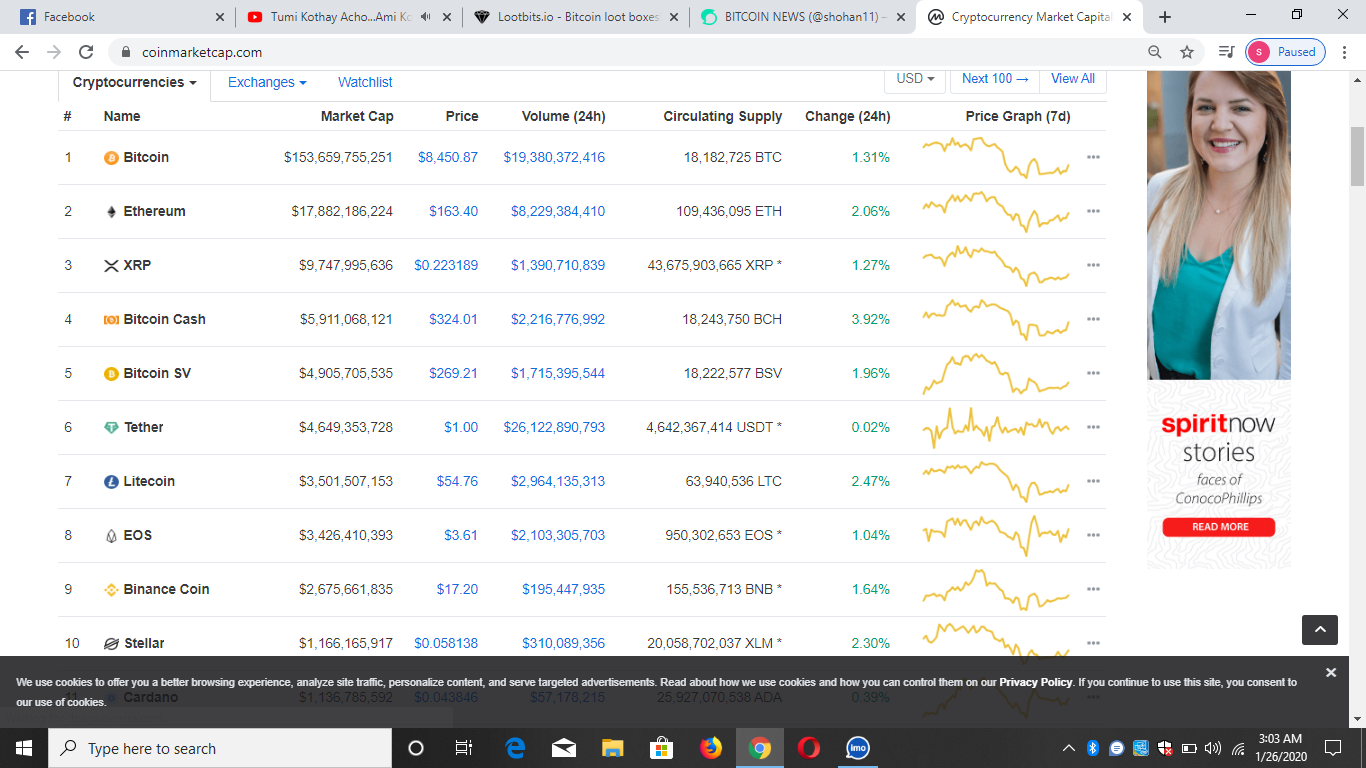Open the Paused profile button
The width and height of the screenshot is (1366, 768).
point(1285,52)
